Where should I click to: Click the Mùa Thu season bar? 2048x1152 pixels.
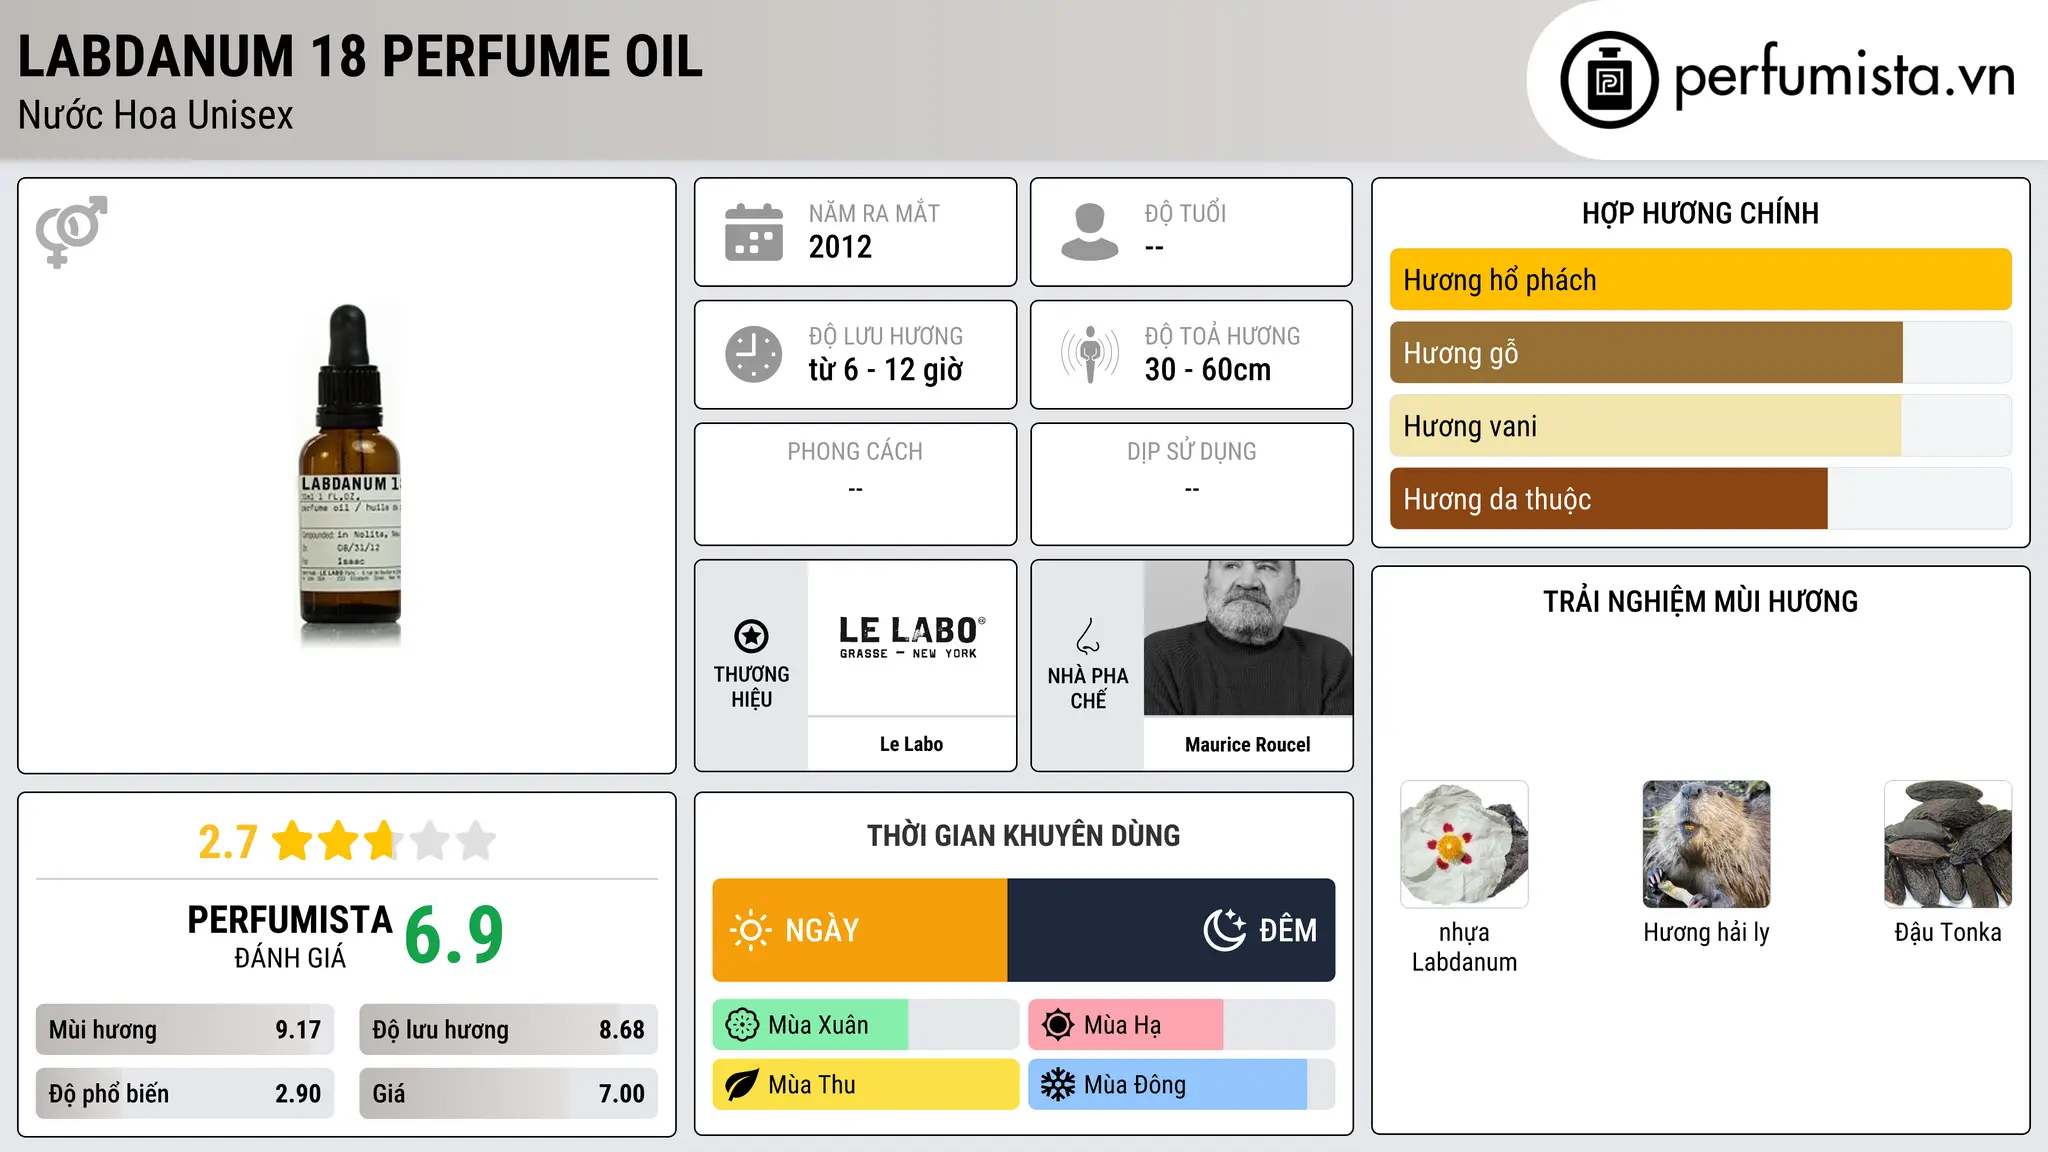(x=866, y=1085)
